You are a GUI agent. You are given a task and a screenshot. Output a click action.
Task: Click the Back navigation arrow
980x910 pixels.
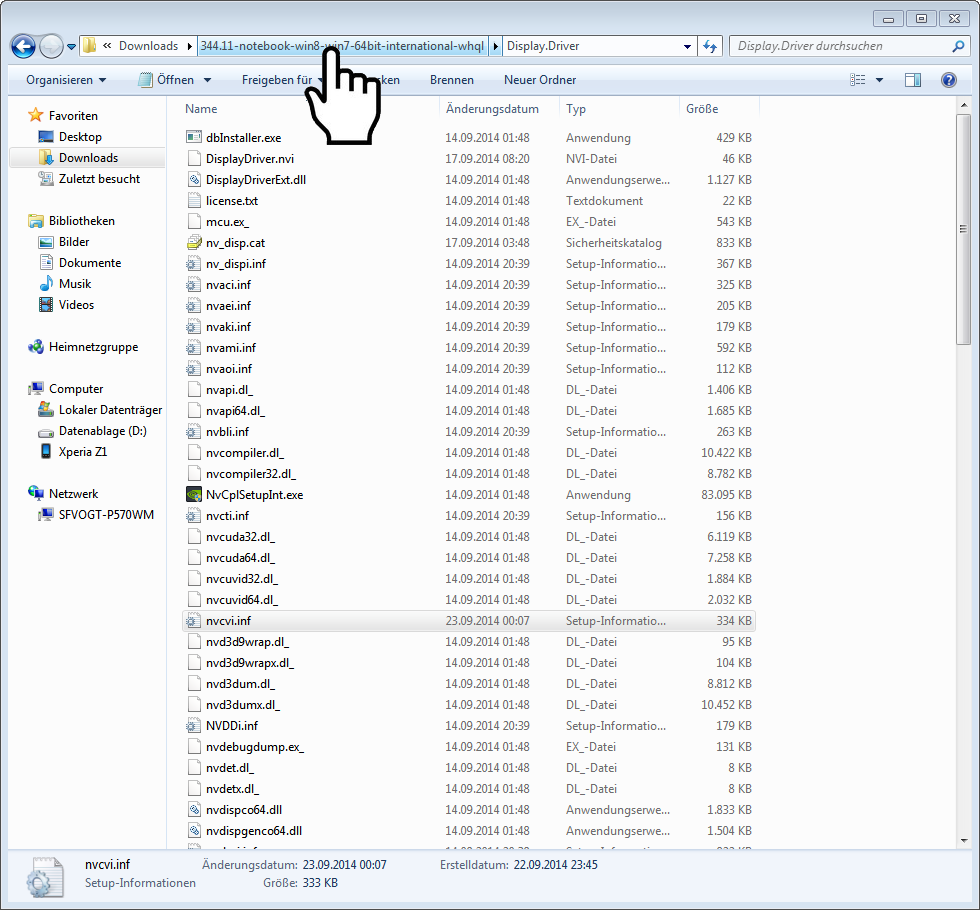23,46
